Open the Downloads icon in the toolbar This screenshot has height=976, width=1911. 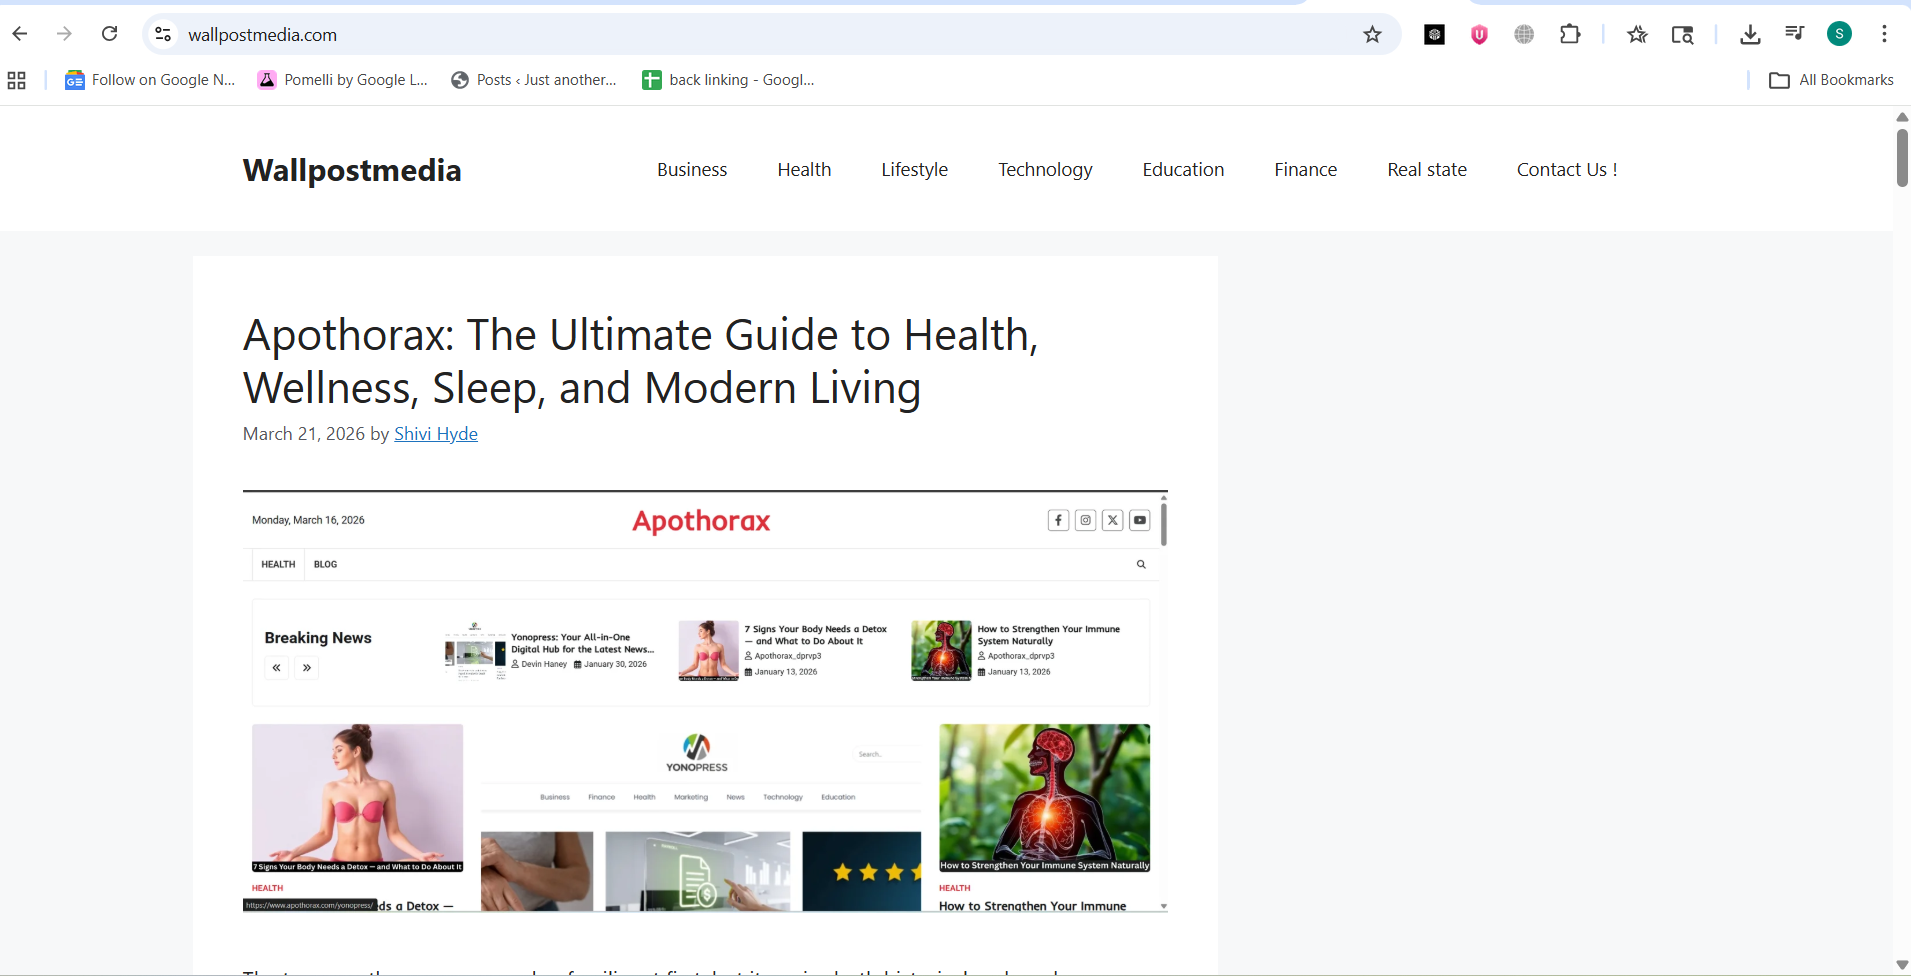pyautogui.click(x=1749, y=33)
